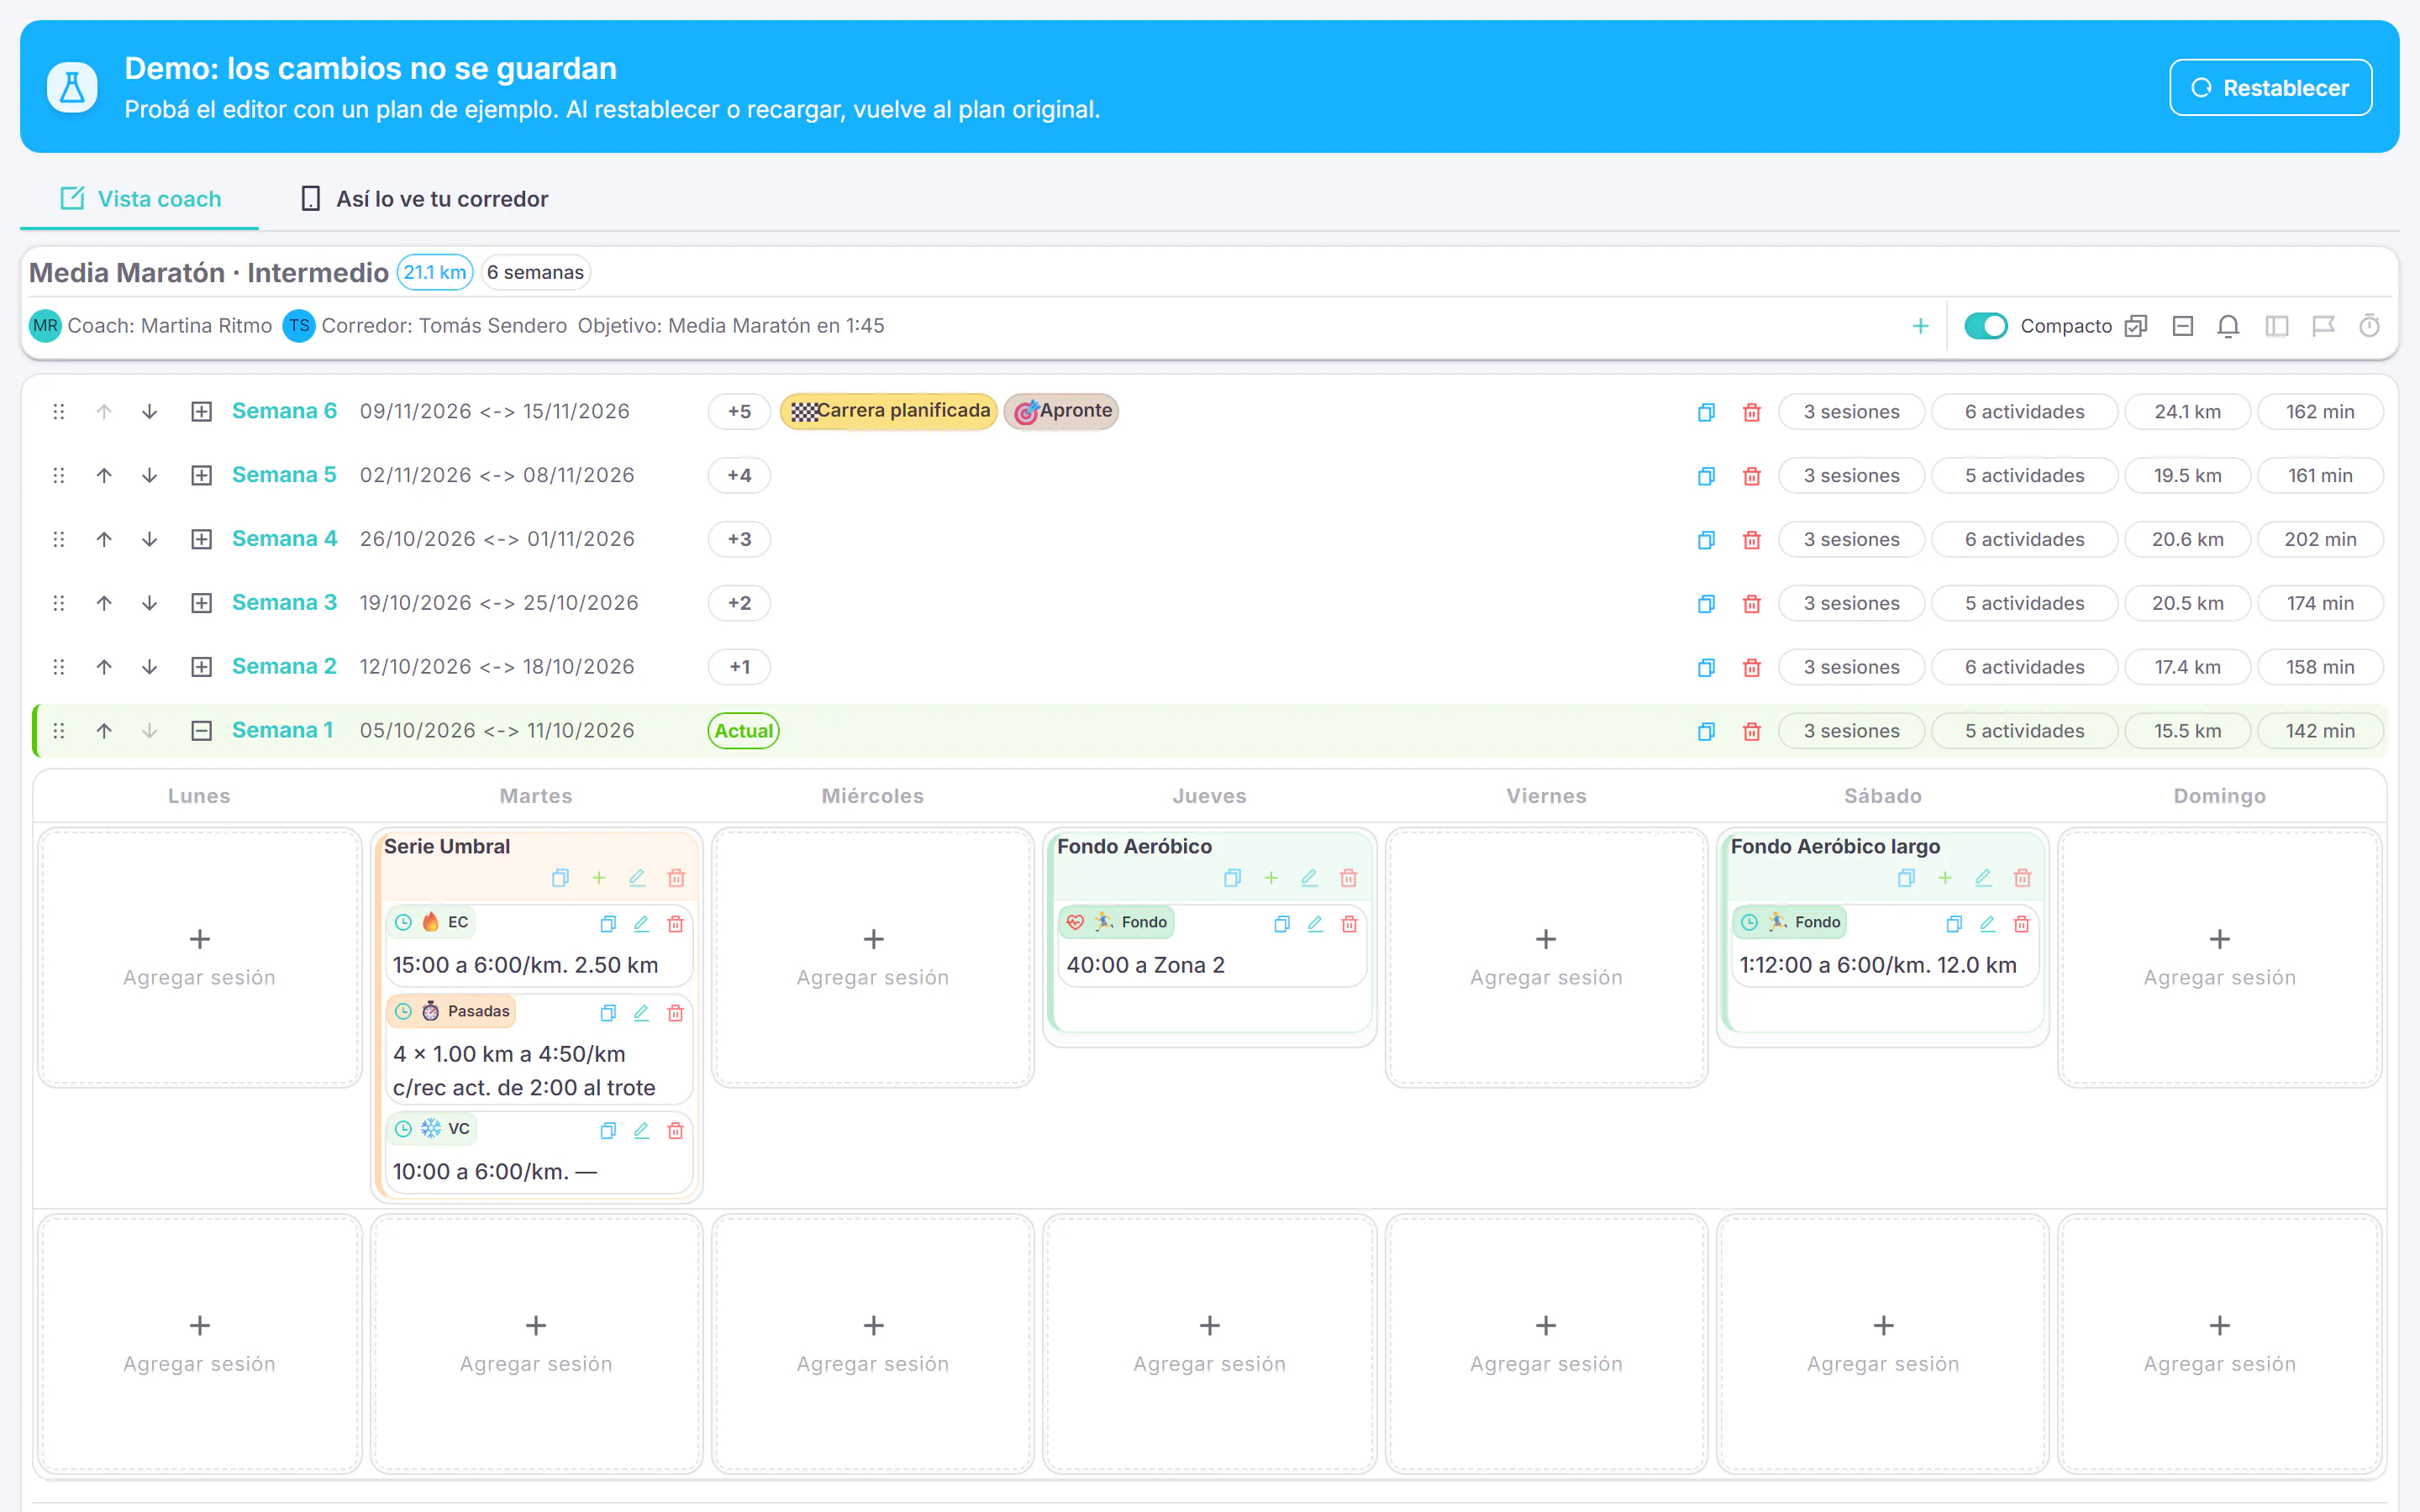
Task: Duplicate the EC activity copy icon
Action: (607, 924)
